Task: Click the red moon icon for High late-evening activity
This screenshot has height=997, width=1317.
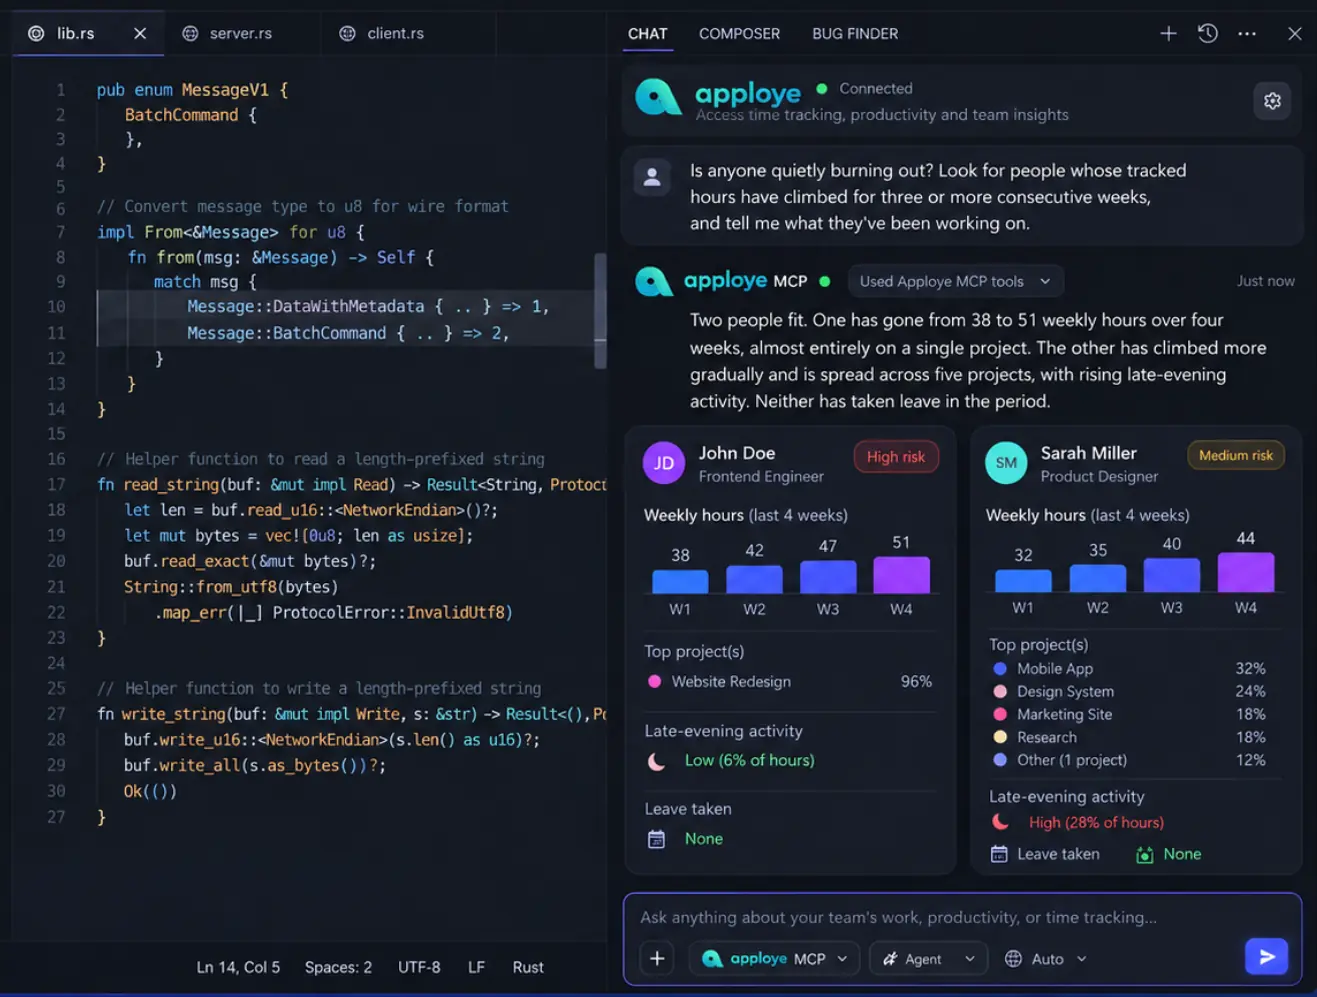Action: pyautogui.click(x=999, y=822)
